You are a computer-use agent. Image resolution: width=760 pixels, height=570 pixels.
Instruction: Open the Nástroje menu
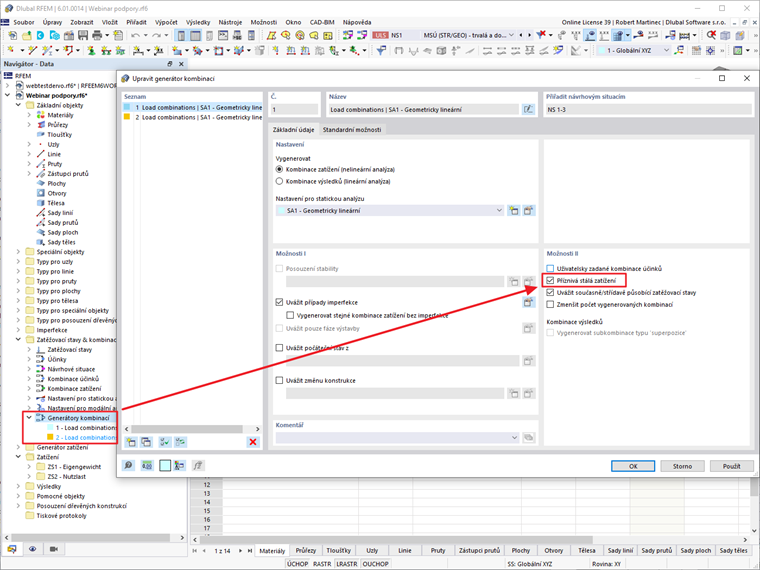[x=230, y=22]
